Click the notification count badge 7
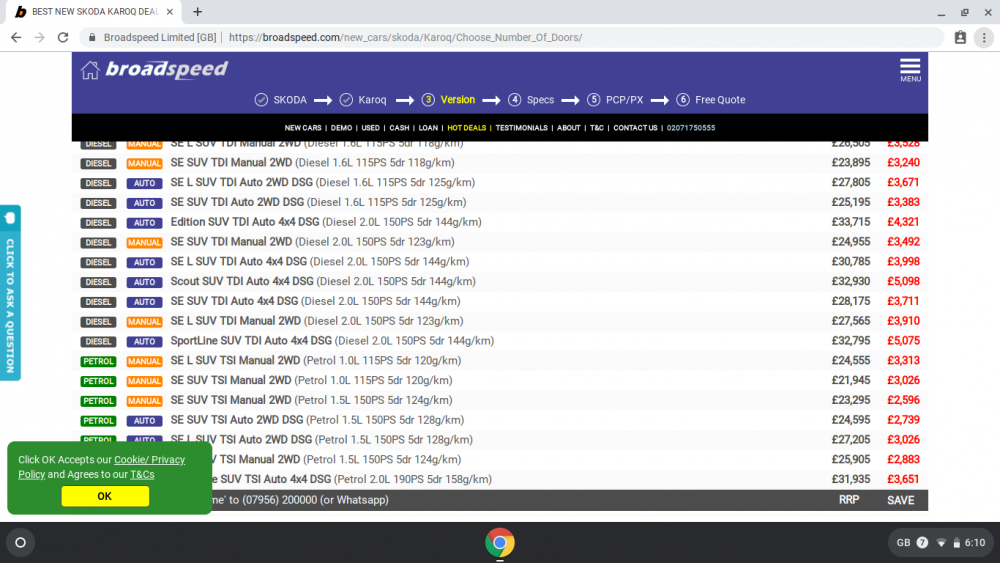This screenshot has width=1000, height=563. (x=922, y=543)
